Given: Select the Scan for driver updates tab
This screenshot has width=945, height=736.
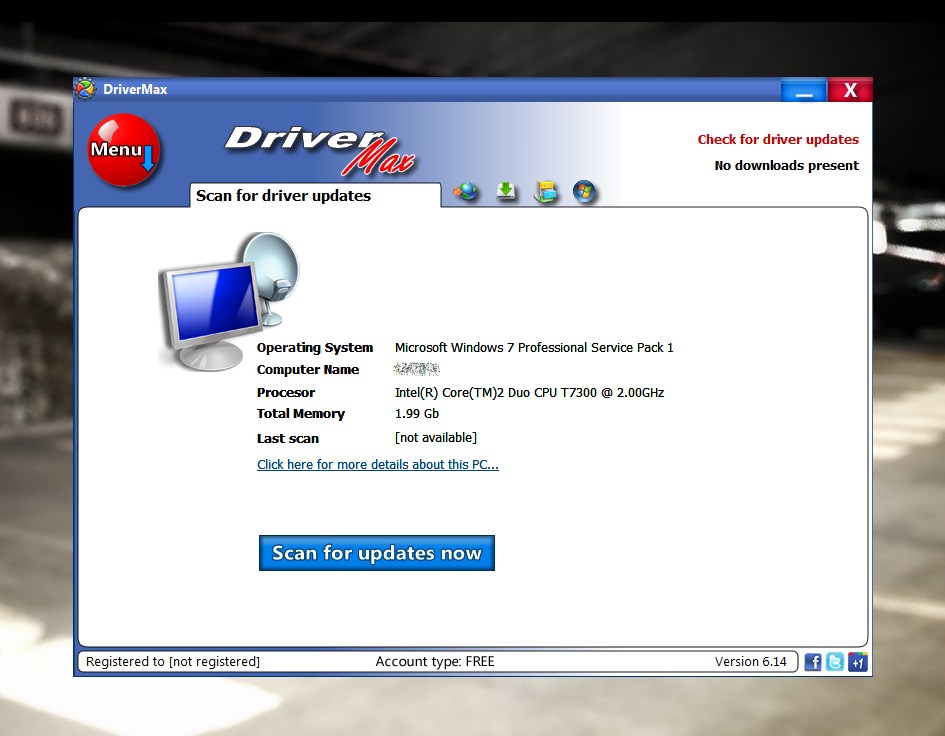Looking at the screenshot, I should click(x=315, y=195).
